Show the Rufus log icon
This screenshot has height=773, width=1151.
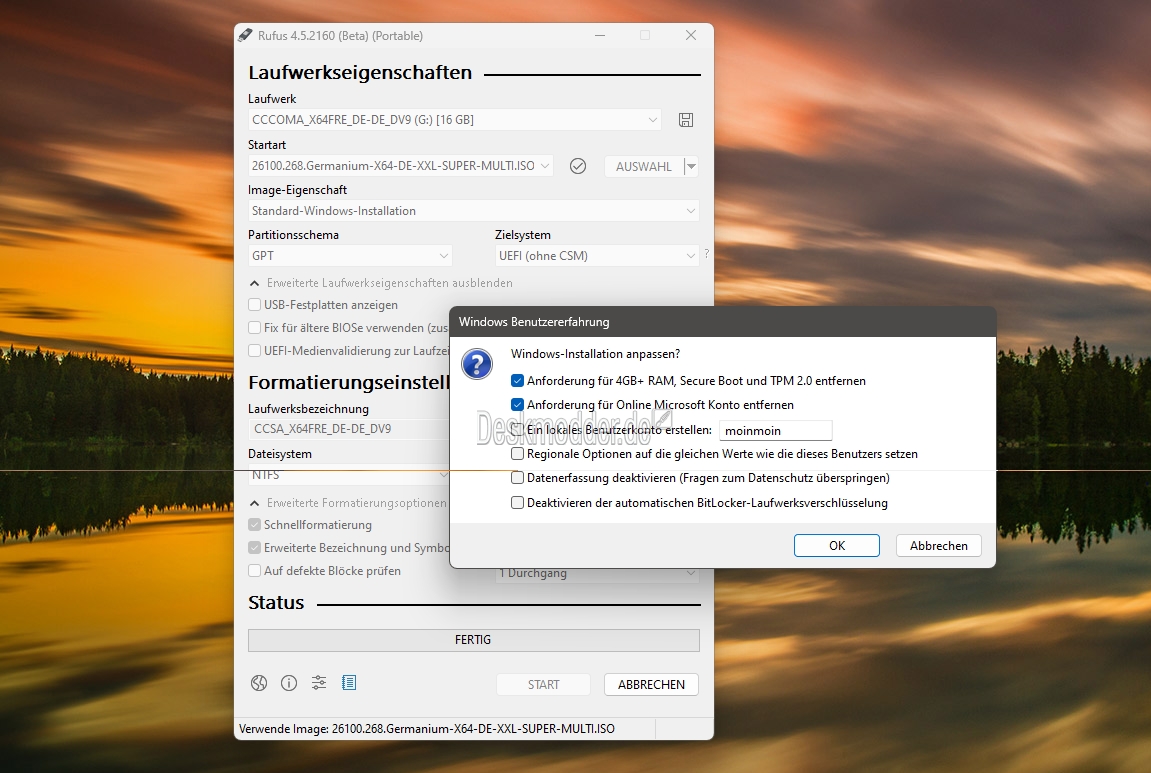click(349, 683)
